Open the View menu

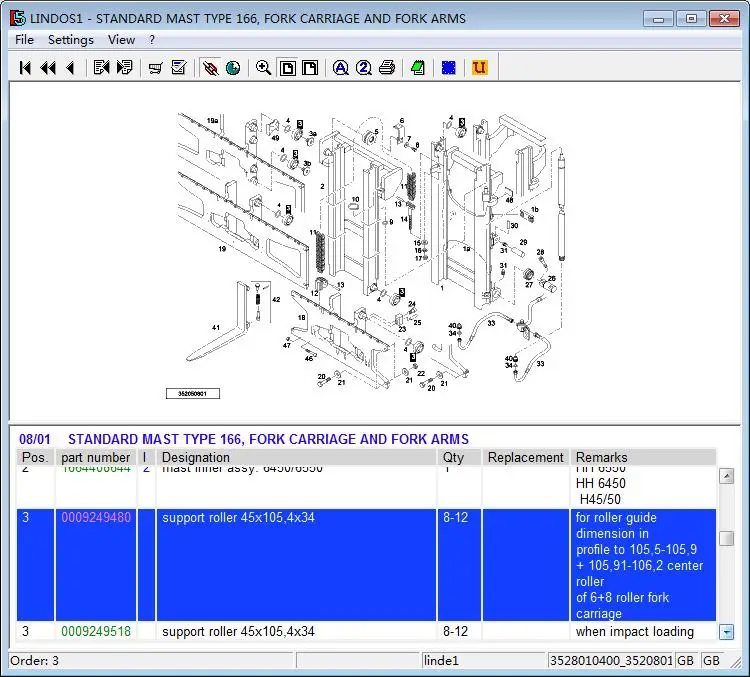(121, 40)
